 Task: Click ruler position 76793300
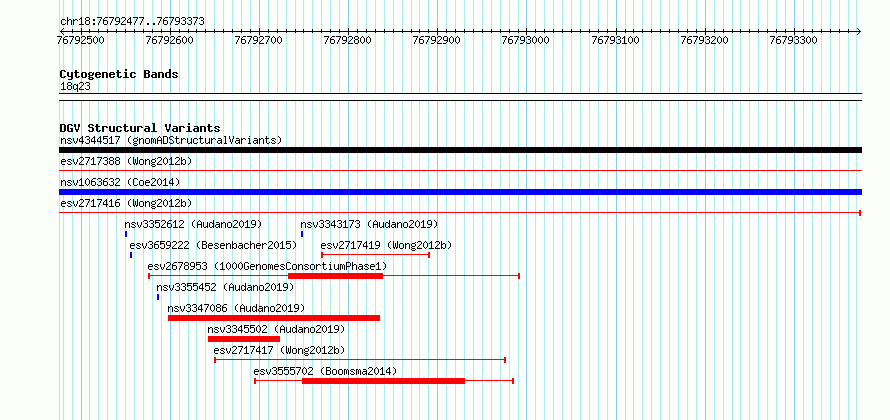(794, 40)
